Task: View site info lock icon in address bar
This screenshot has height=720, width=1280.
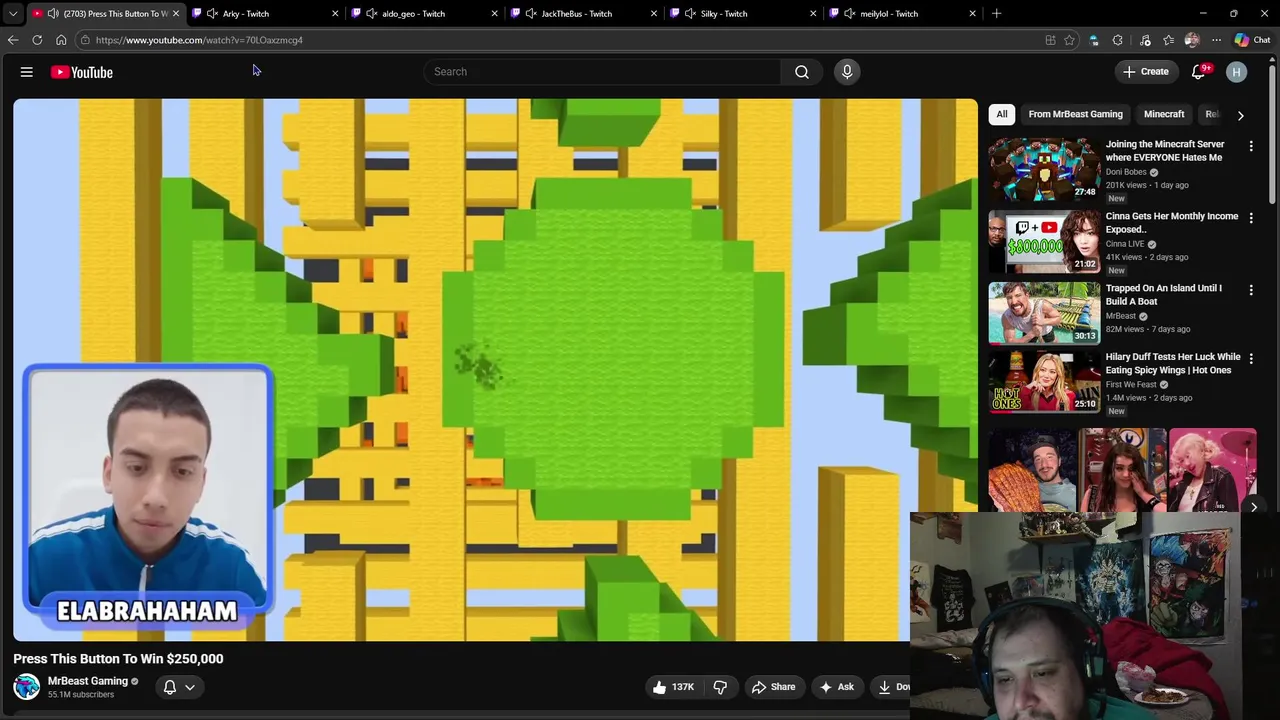Action: [86, 40]
